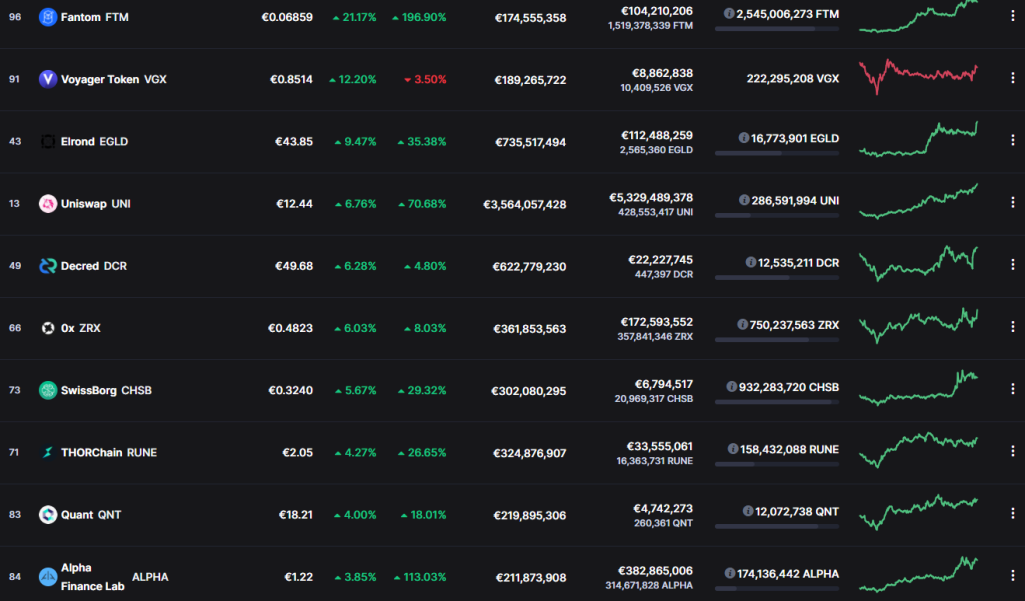The image size is (1025, 601).
Task: Click the SwissBorg circulating supply progress bar
Action: [x=777, y=402]
